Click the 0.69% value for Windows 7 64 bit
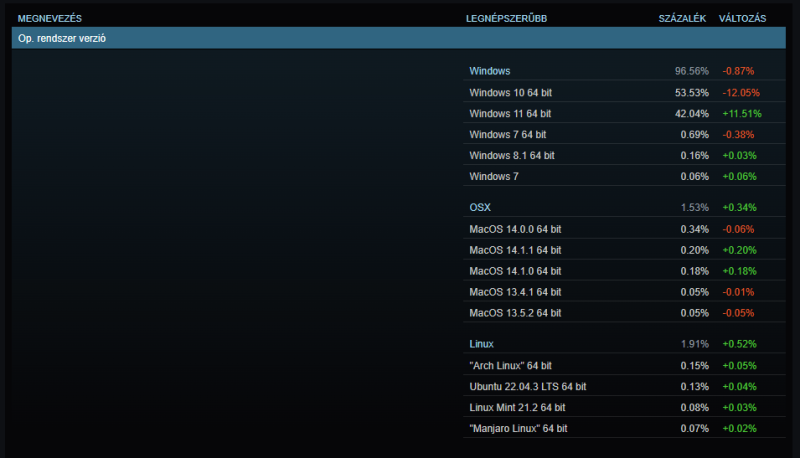 (x=694, y=135)
